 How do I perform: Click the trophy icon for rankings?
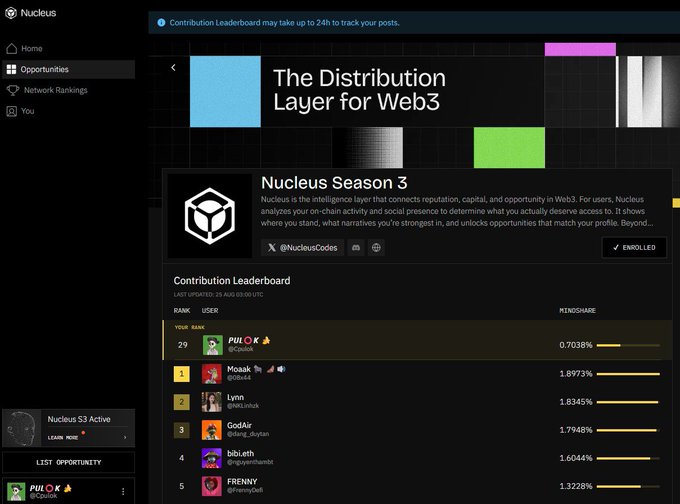[13, 90]
